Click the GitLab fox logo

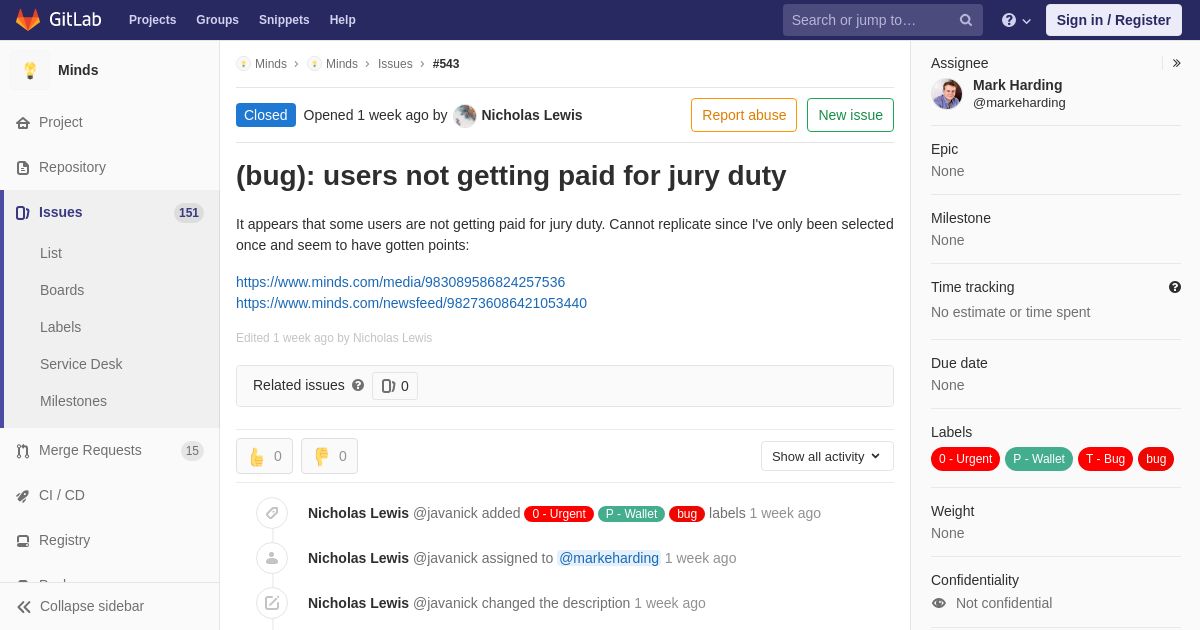tap(28, 20)
